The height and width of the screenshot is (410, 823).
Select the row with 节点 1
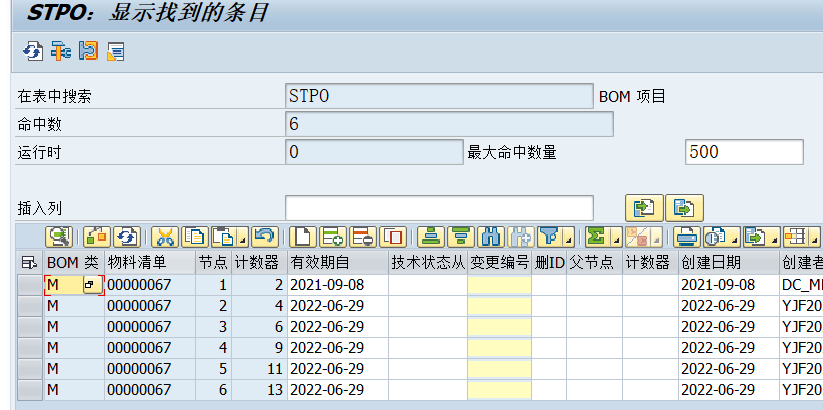tap(29, 285)
